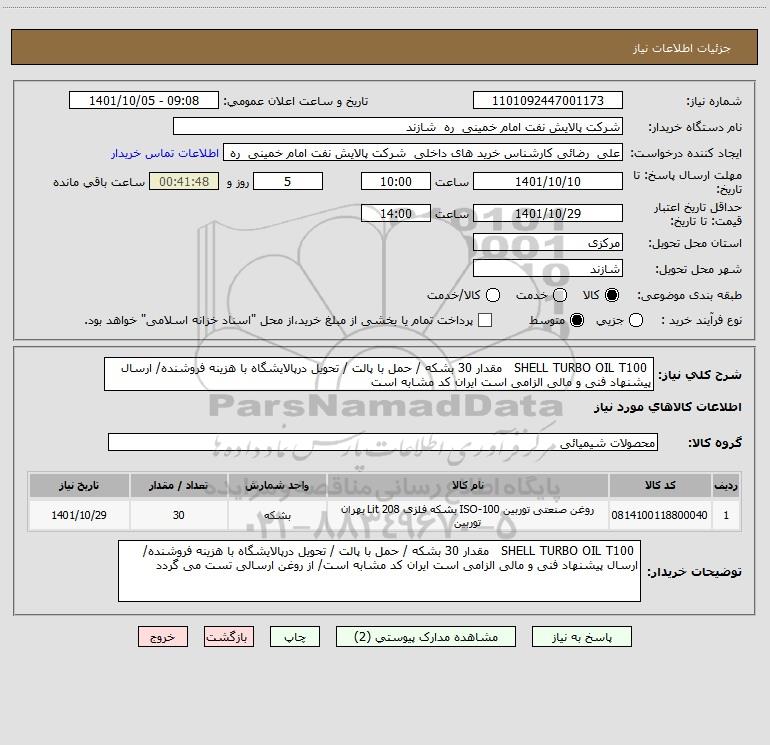The height and width of the screenshot is (745, 770).
Task: Select the کالا/خدمت radio option
Action: click(493, 295)
